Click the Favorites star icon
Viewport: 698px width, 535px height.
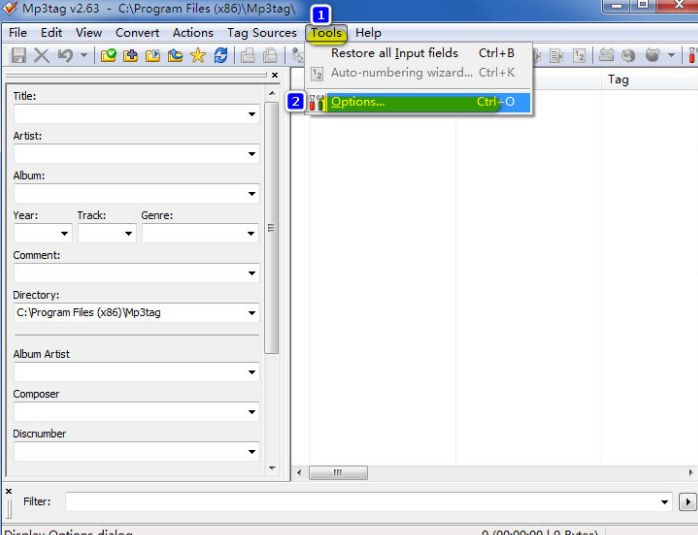198,56
